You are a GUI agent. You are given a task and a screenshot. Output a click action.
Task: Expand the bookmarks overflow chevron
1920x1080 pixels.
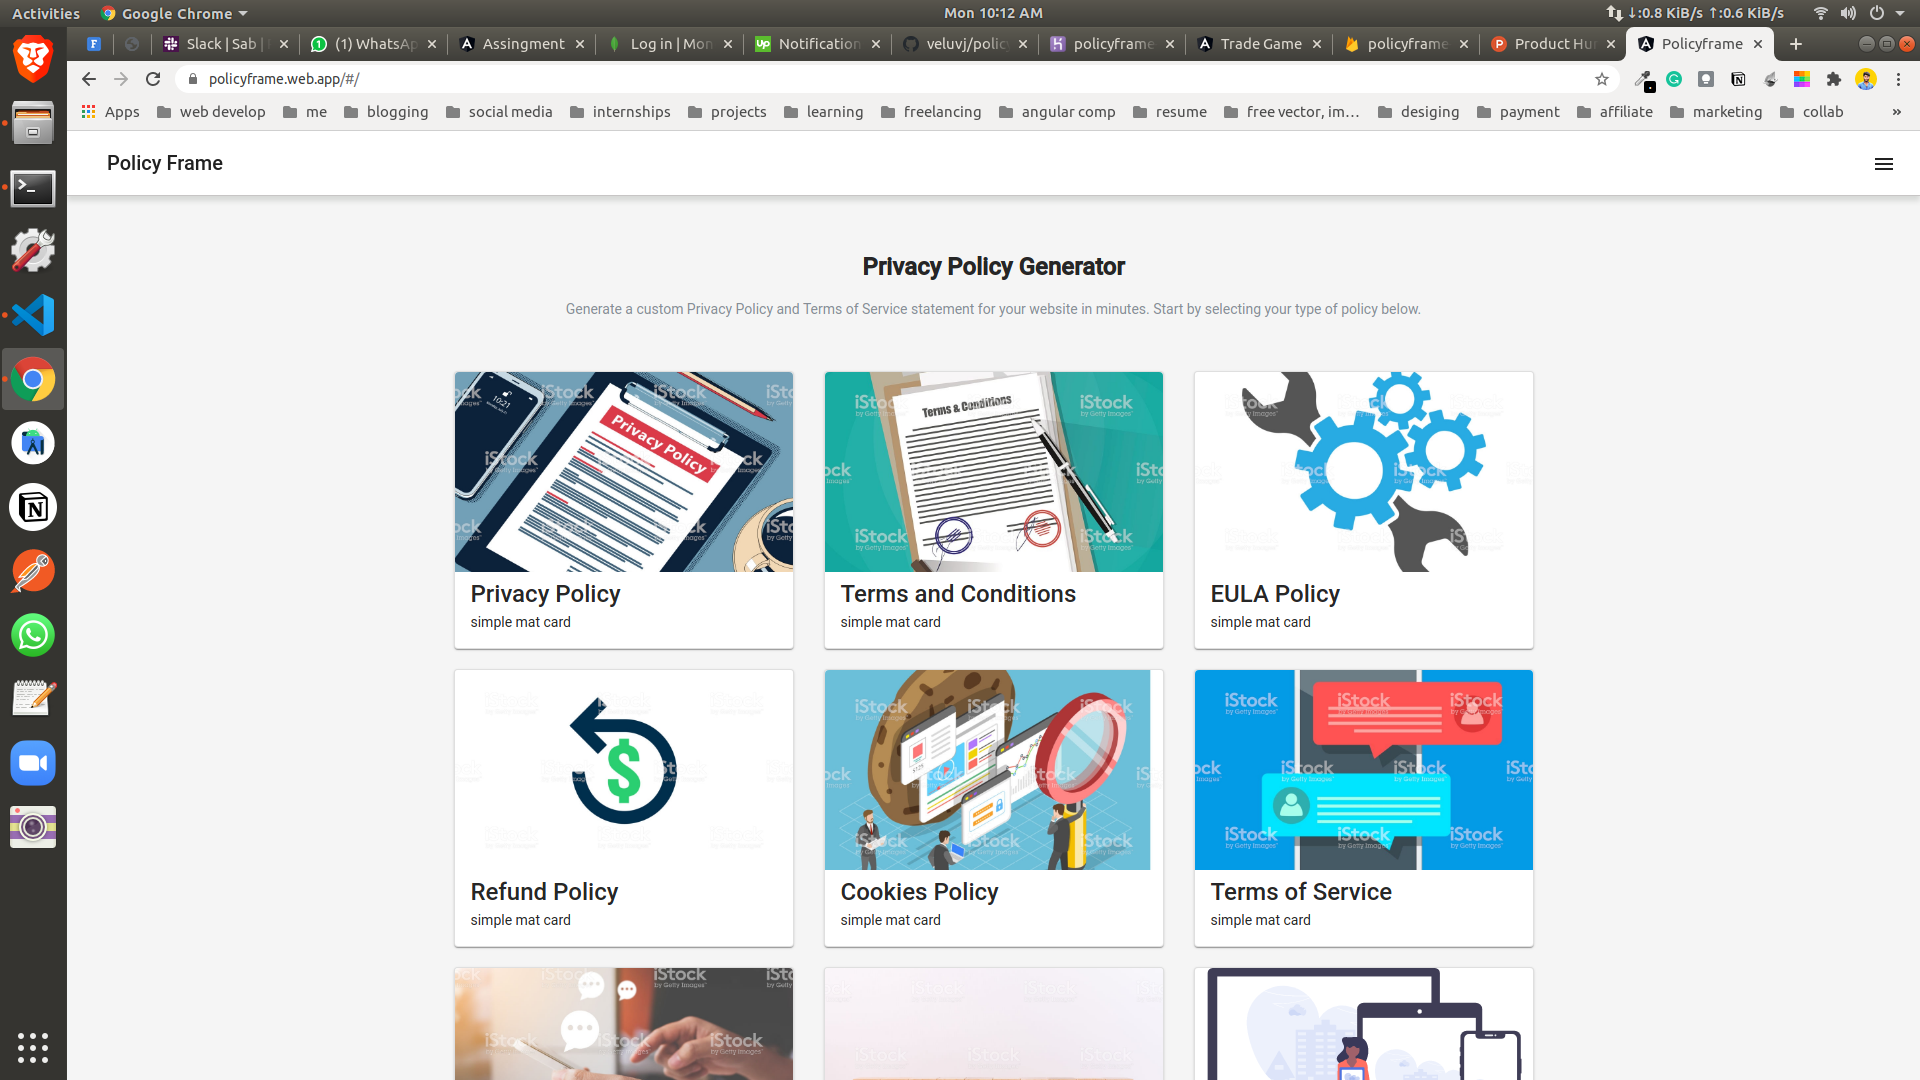click(x=1896, y=112)
